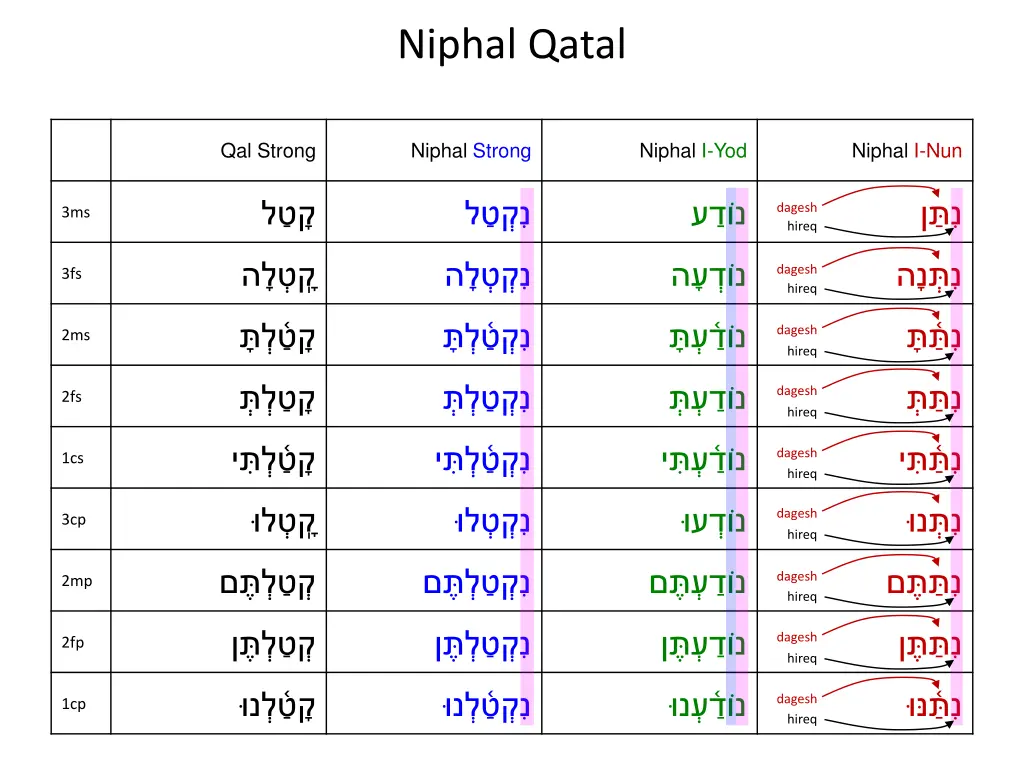Select the "Niphal I-Yod" column header
Image resolution: width=1024 pixels, height=768 pixels.
[x=693, y=151]
